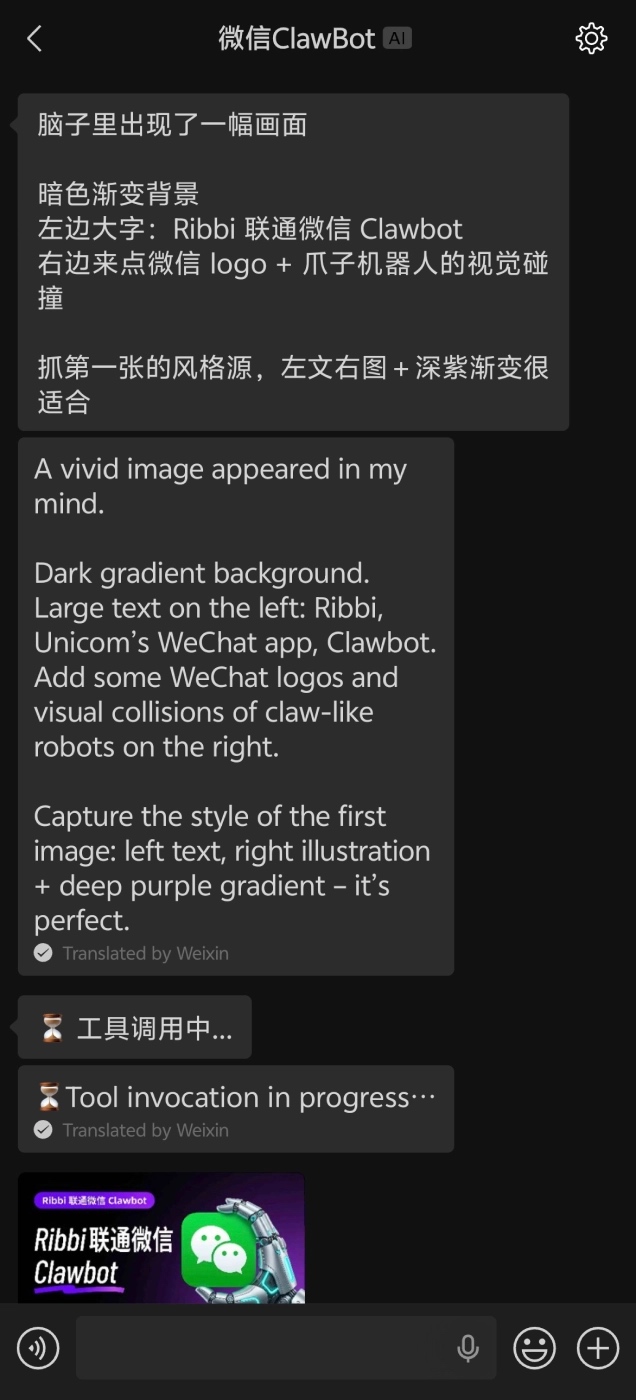636x1400 pixels.
Task: Click hourglass in Tool invocation message
Action: pyautogui.click(x=48, y=1097)
